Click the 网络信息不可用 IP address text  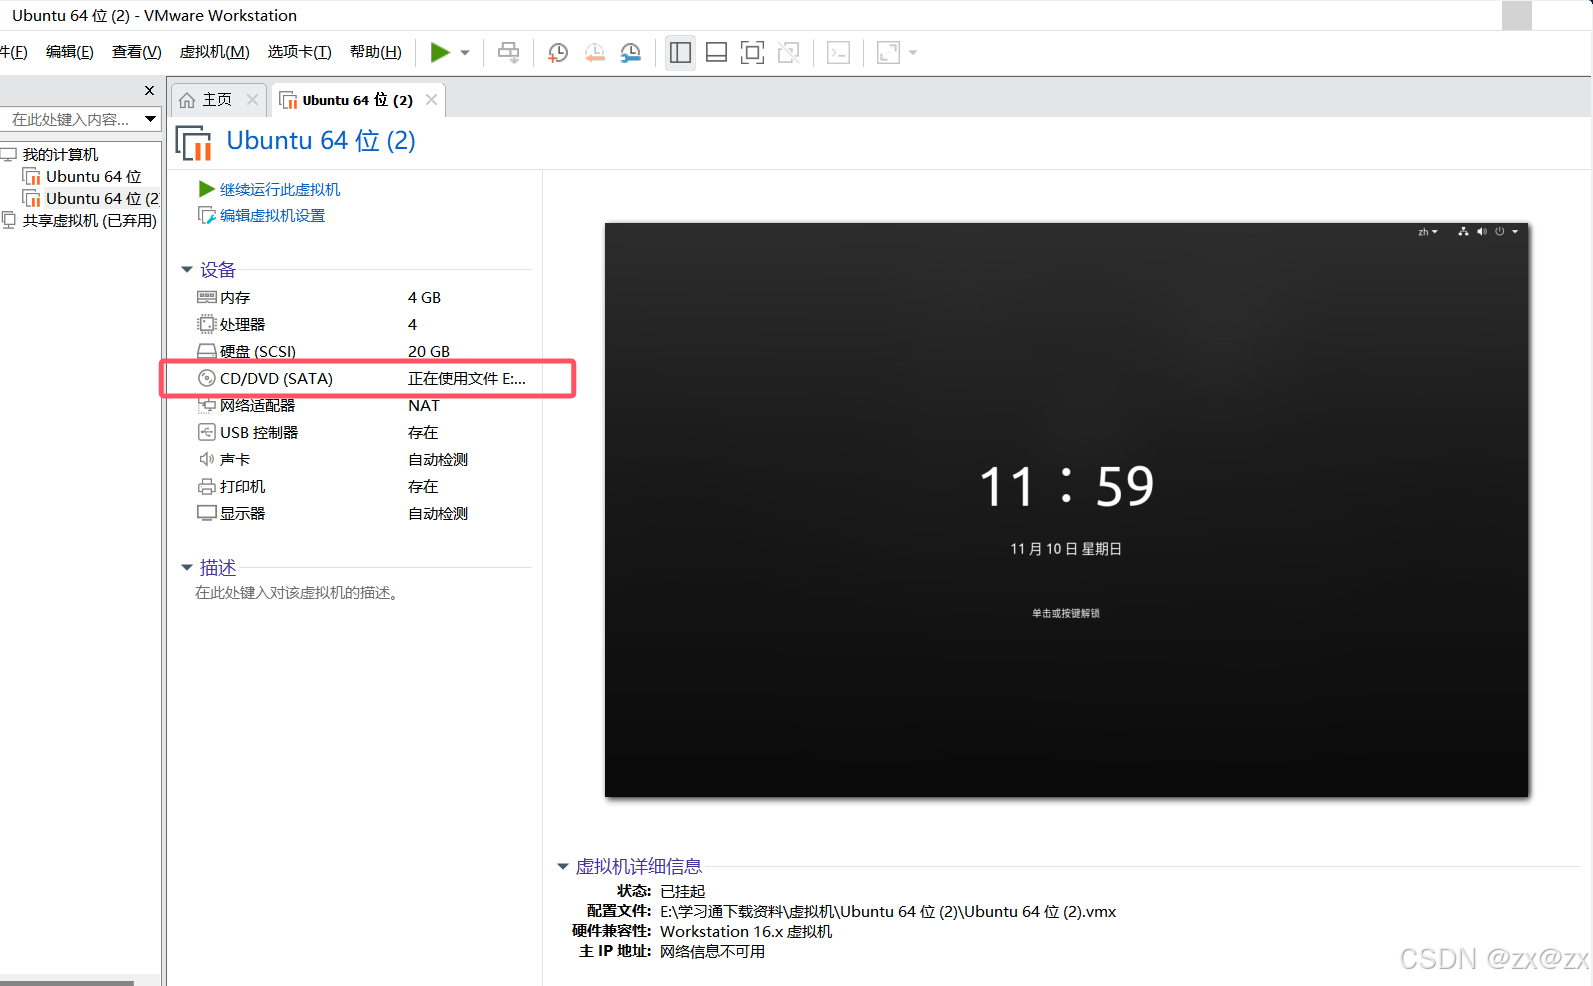pyautogui.click(x=713, y=952)
